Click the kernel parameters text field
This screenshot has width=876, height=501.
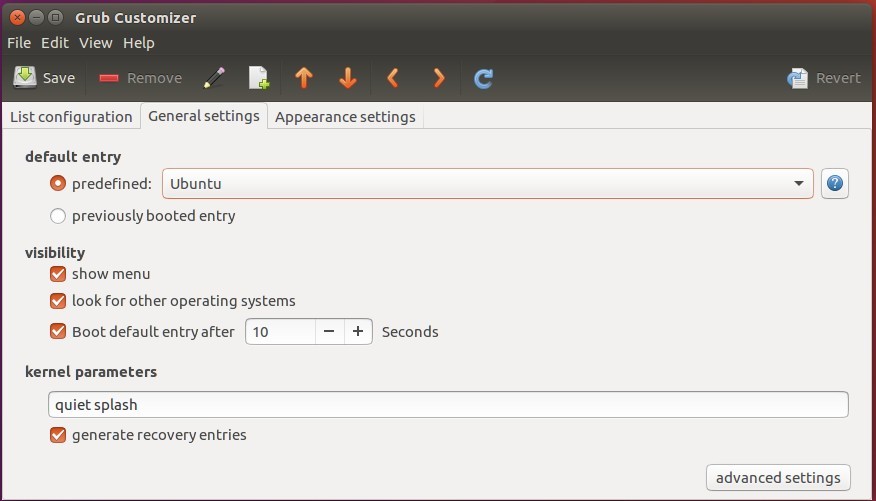(x=448, y=404)
